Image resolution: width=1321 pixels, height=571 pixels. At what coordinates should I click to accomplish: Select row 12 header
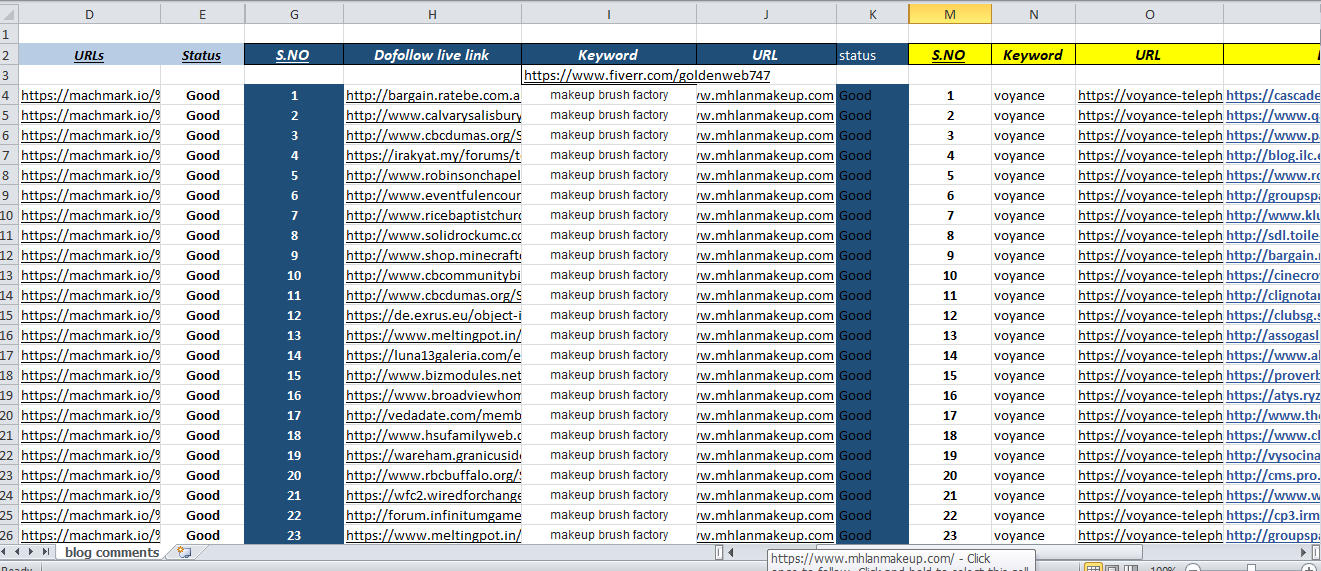9,255
